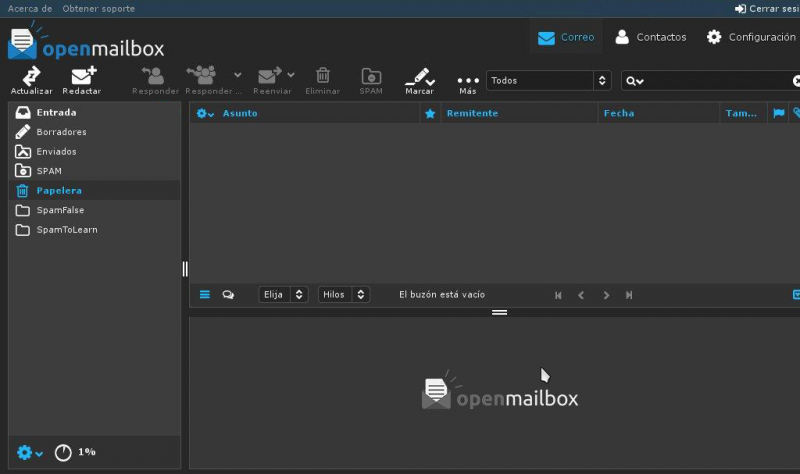Refresh mail with Actualizar button

31,80
